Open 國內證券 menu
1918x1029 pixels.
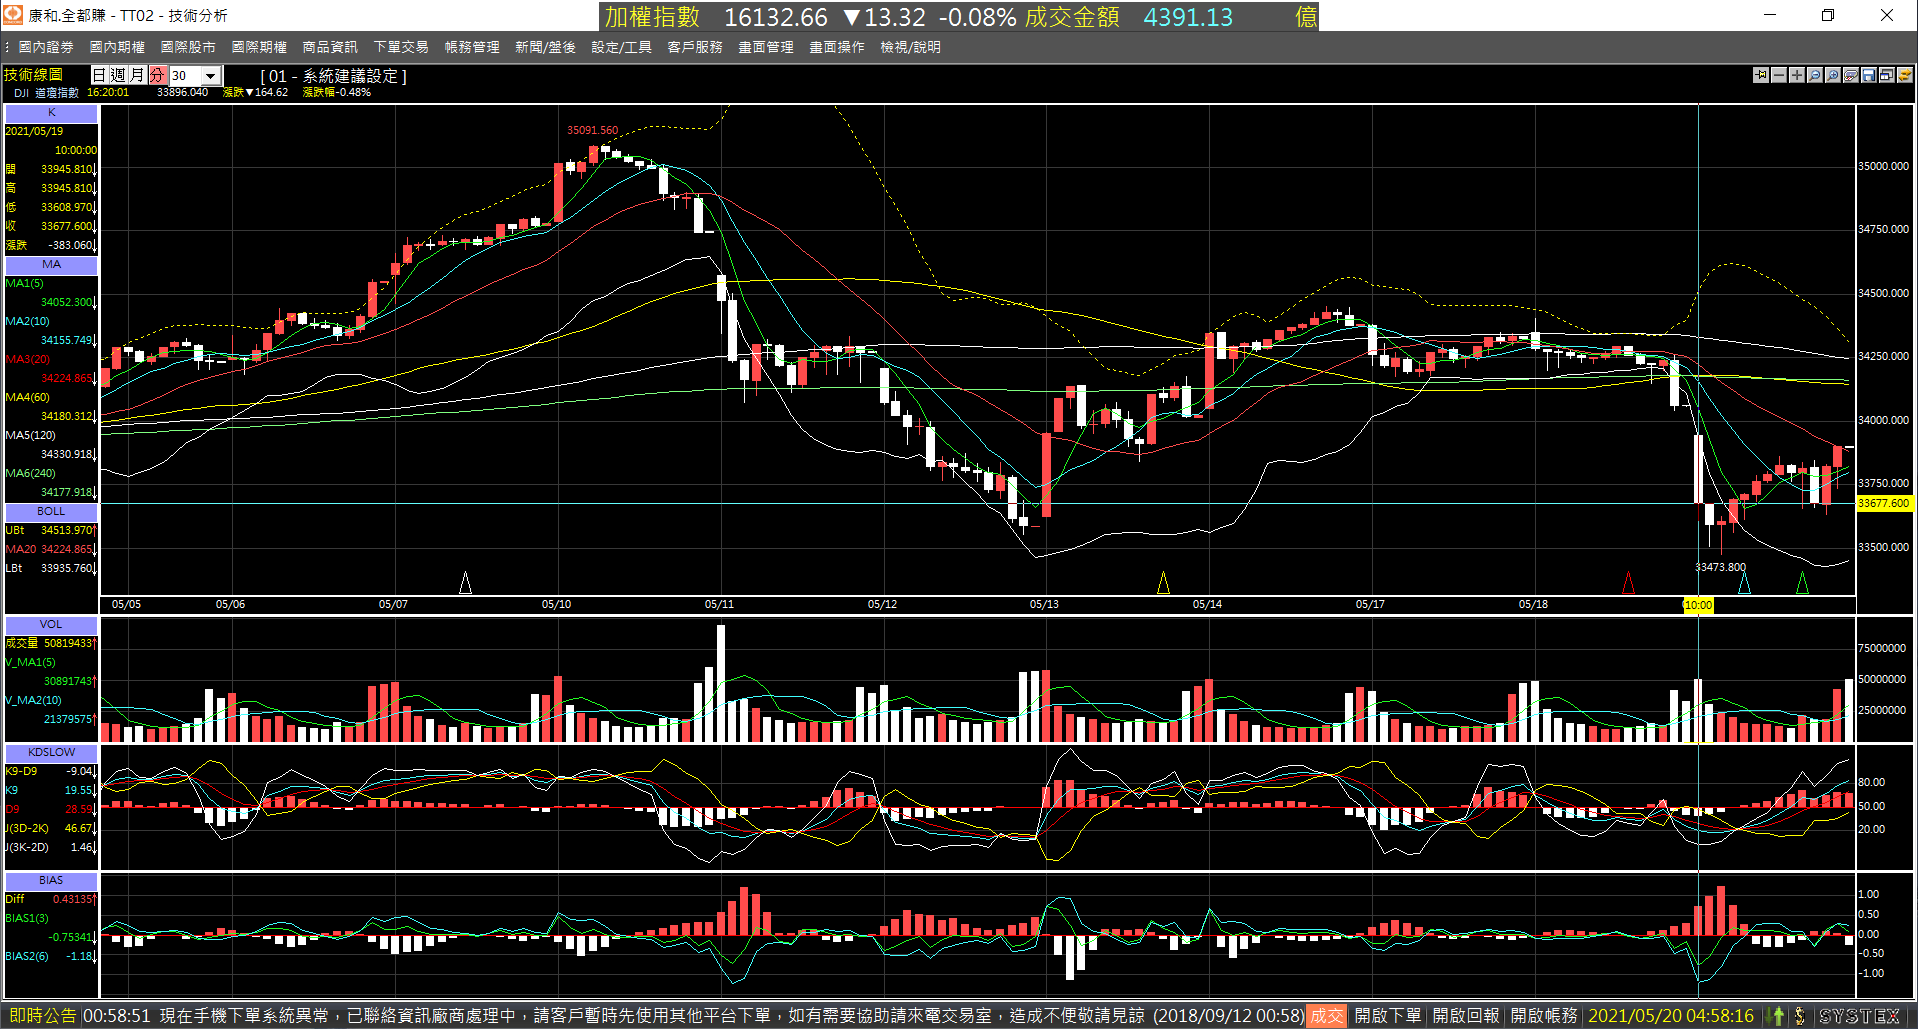click(46, 47)
